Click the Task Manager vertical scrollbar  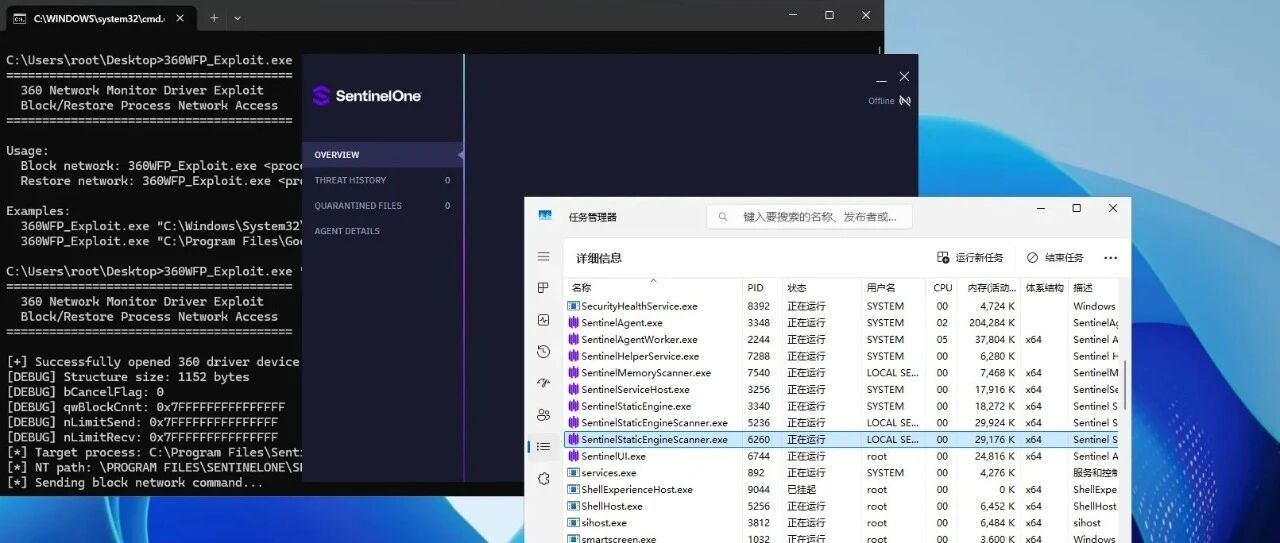pos(1125,385)
